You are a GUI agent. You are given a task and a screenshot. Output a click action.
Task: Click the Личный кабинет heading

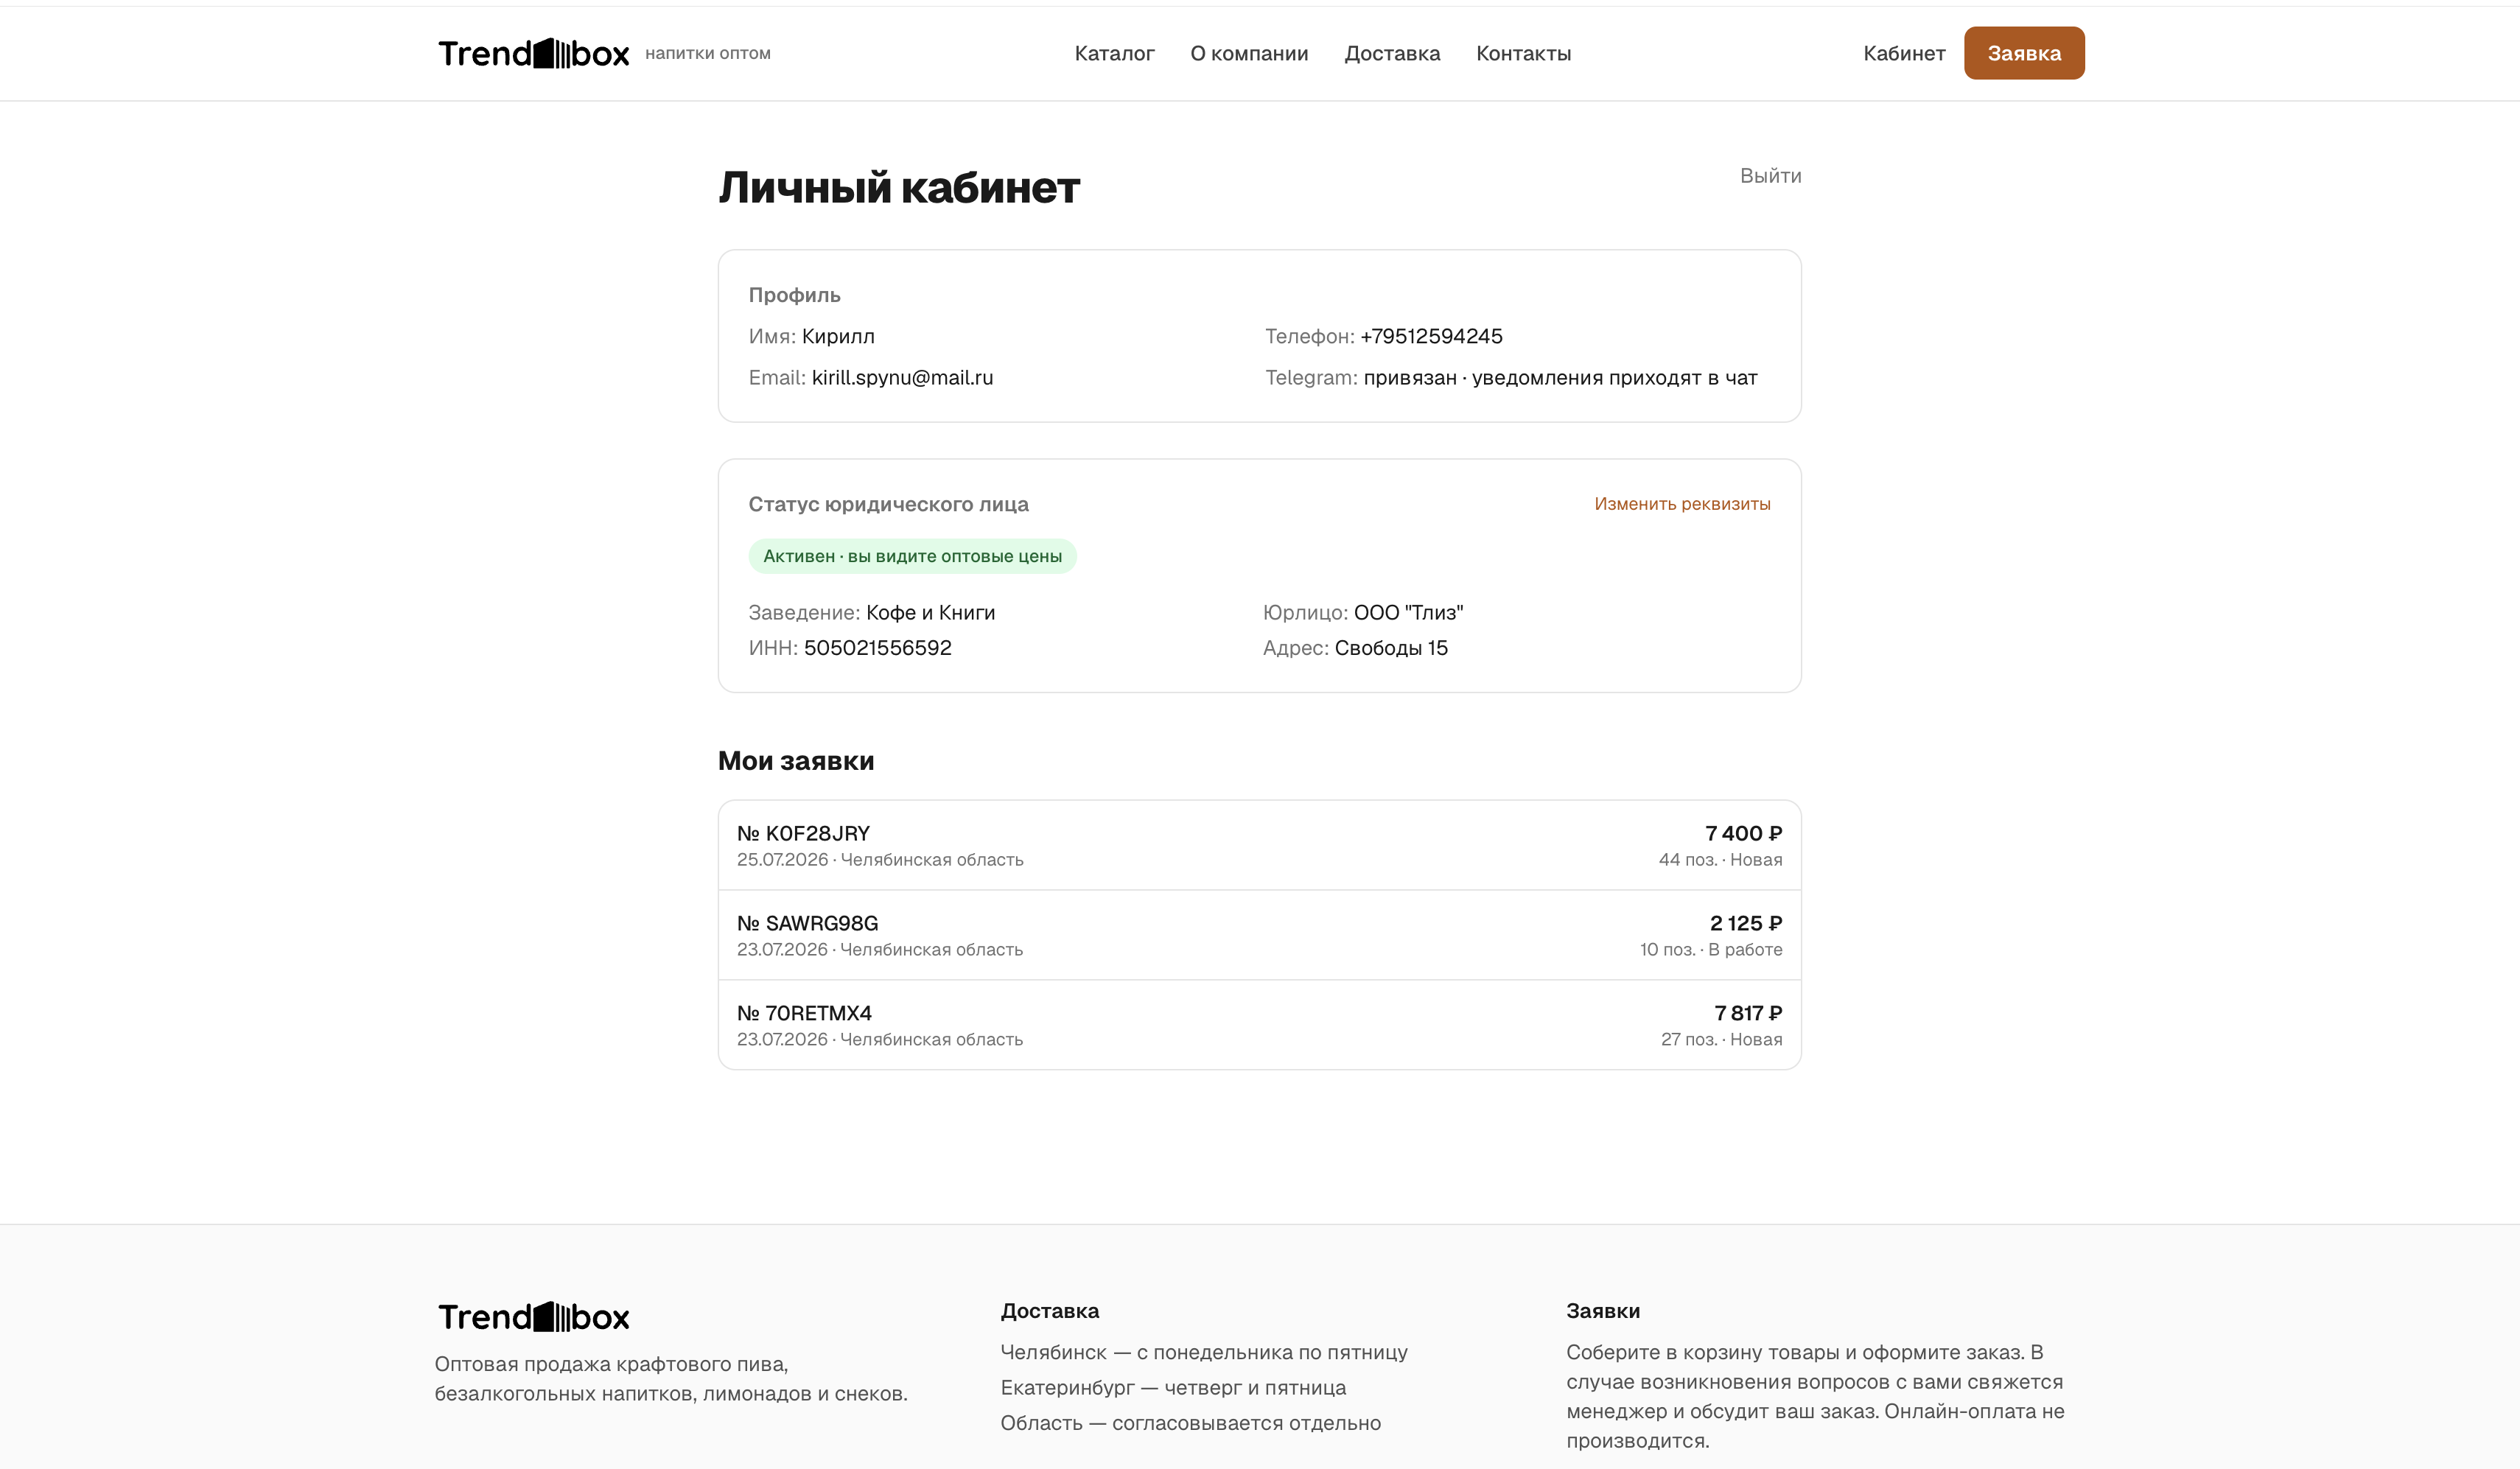tap(899, 188)
